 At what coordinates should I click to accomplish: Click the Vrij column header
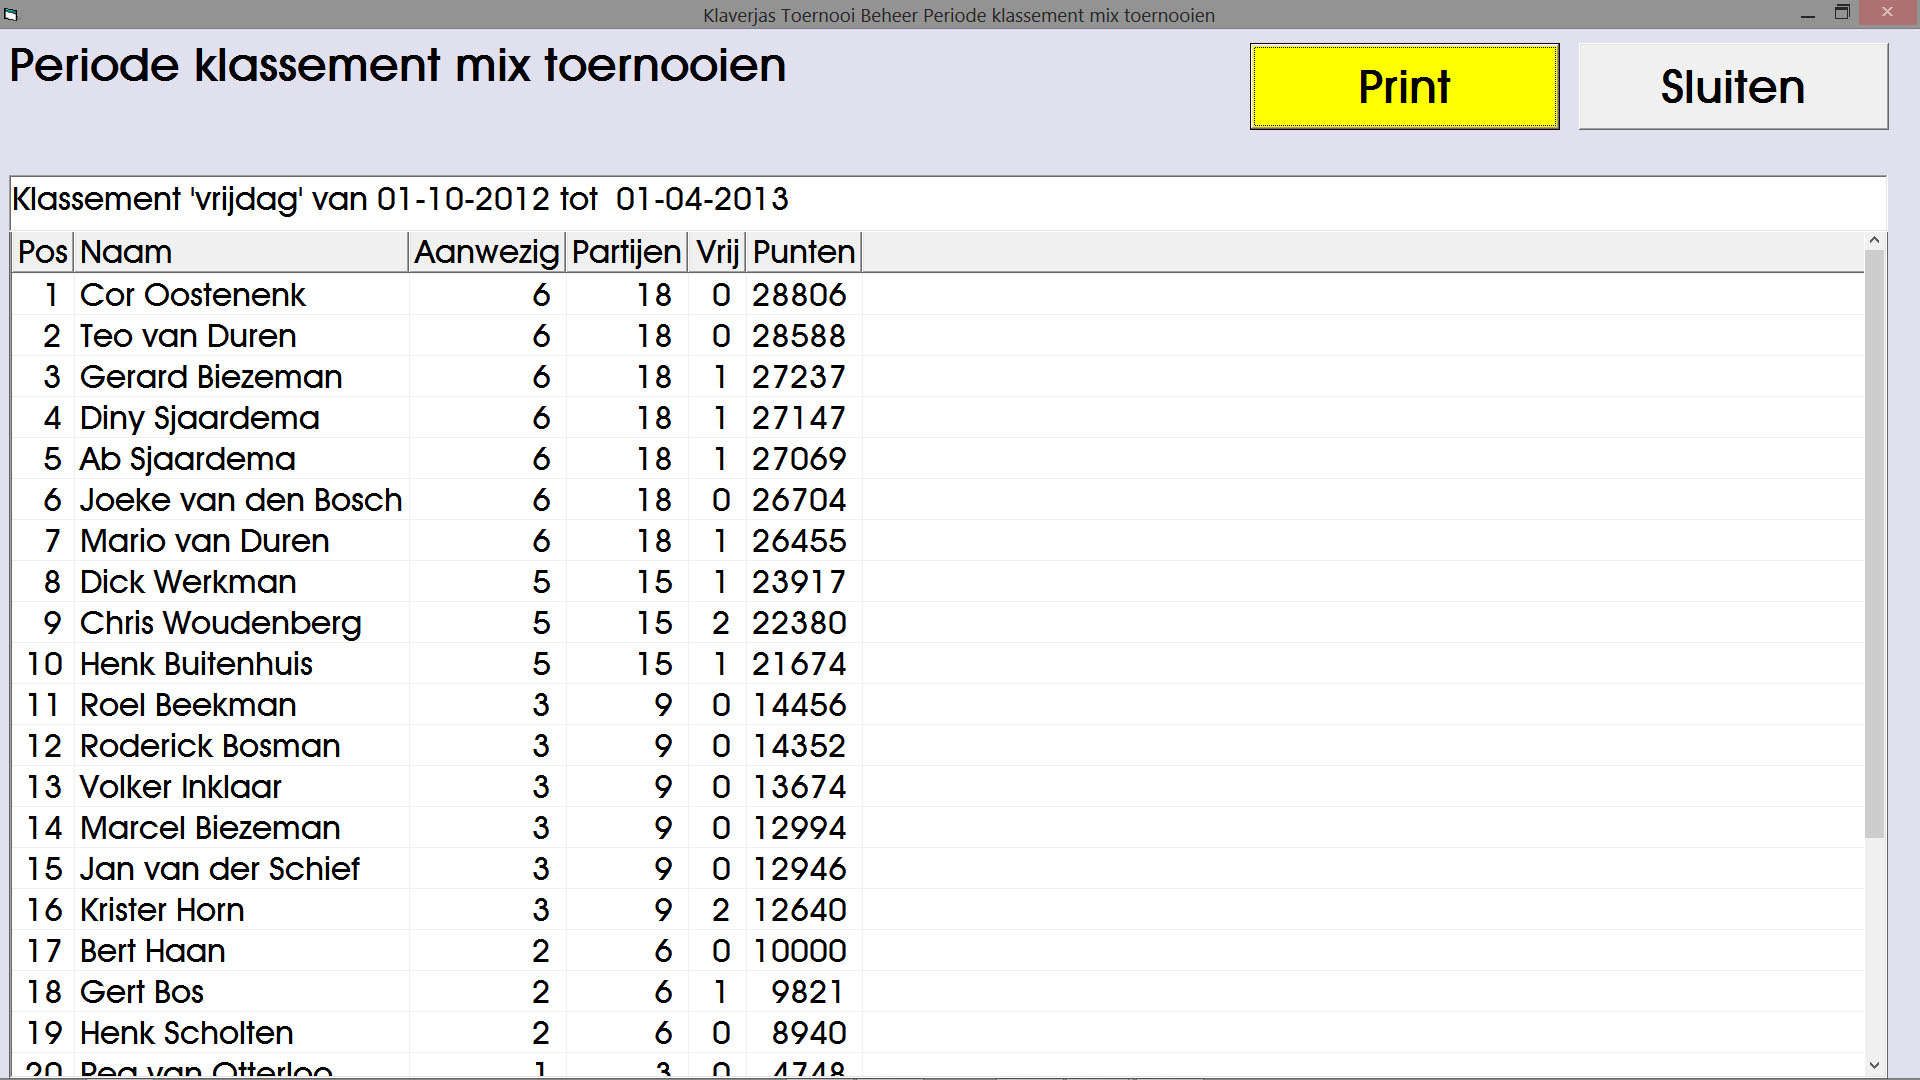tap(717, 252)
